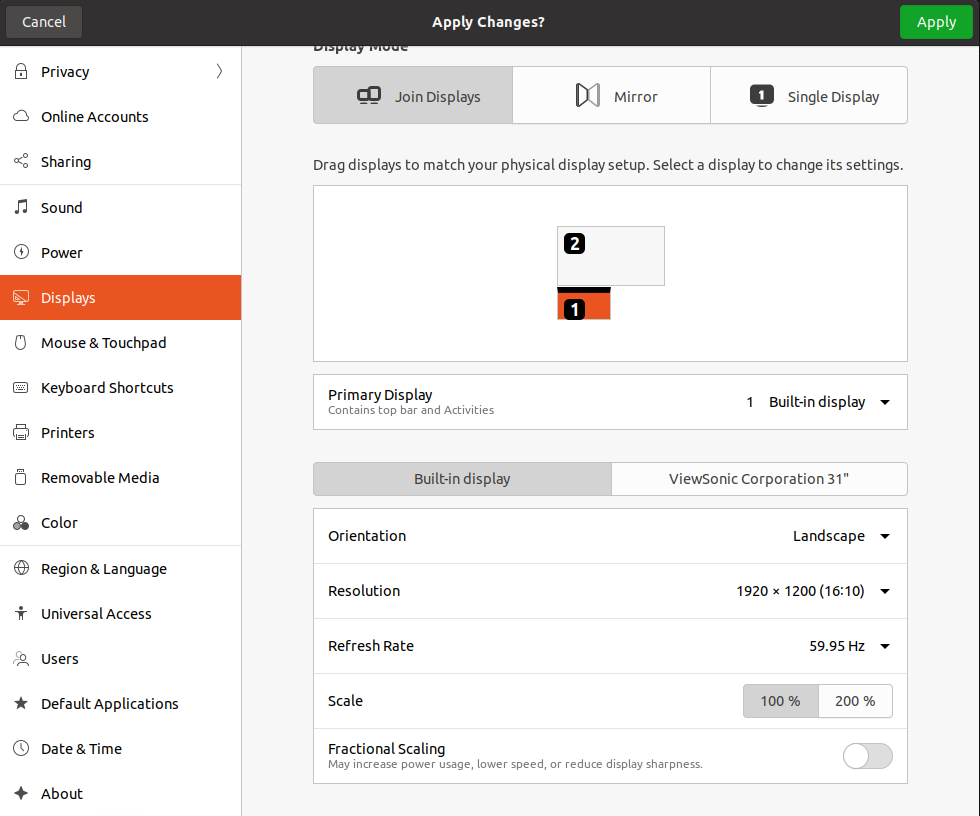Image resolution: width=980 pixels, height=816 pixels.
Task: Click the Sharing icon in sidebar
Action: tap(21, 161)
